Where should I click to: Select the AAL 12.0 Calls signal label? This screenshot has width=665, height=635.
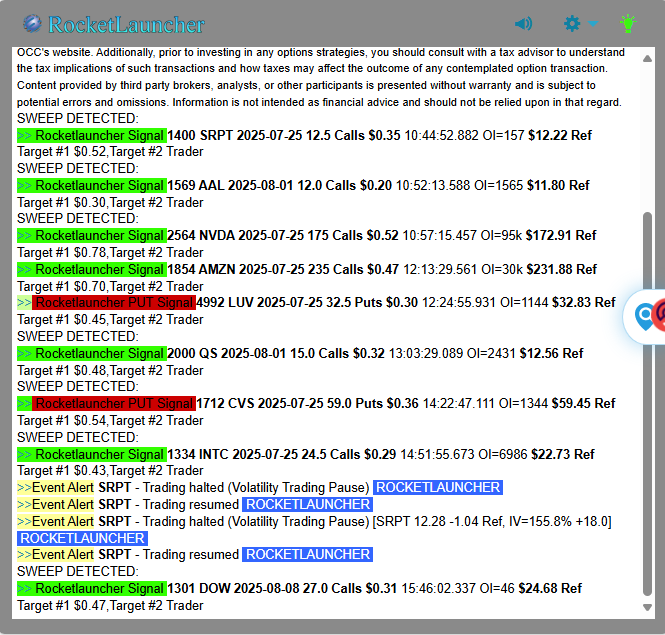(92, 185)
